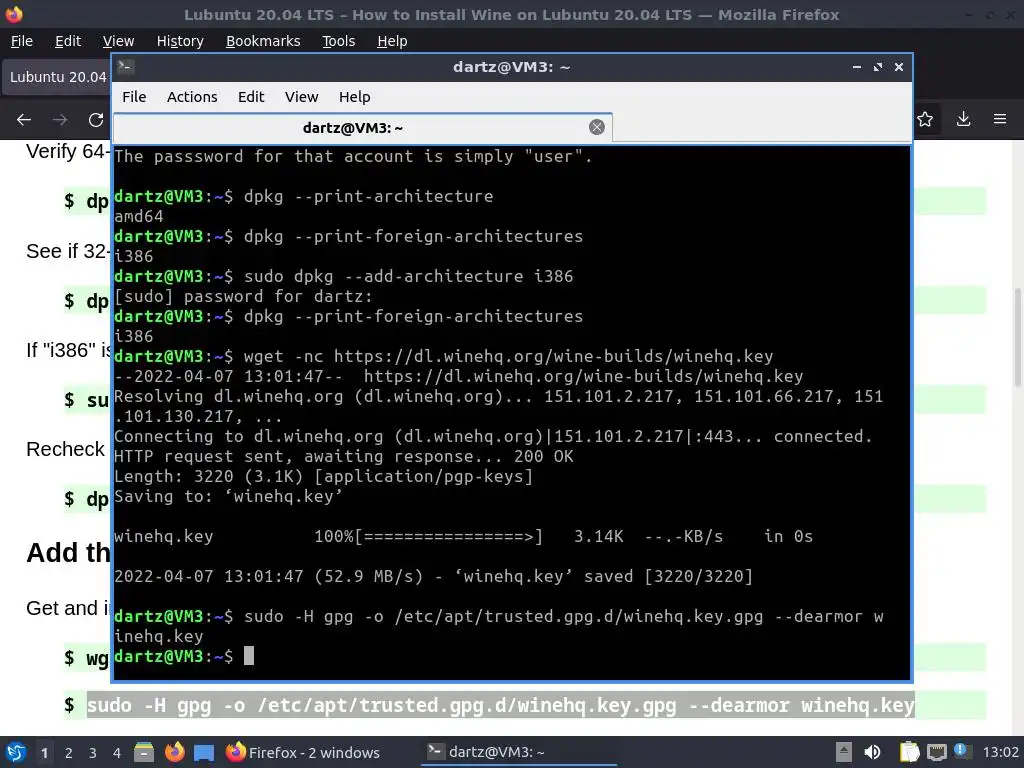Launch the file manager from the taskbar
Viewport: 1024px width, 768px height.
click(144, 752)
